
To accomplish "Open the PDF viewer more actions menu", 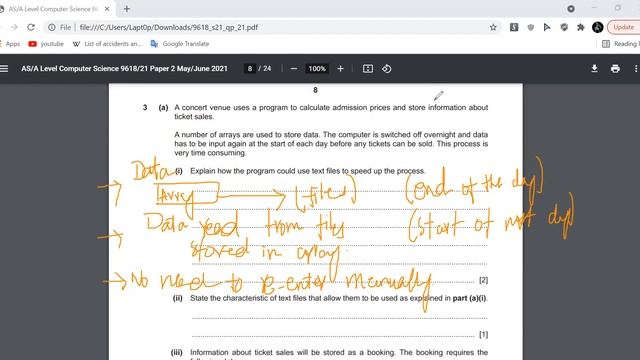I will (636, 69).
